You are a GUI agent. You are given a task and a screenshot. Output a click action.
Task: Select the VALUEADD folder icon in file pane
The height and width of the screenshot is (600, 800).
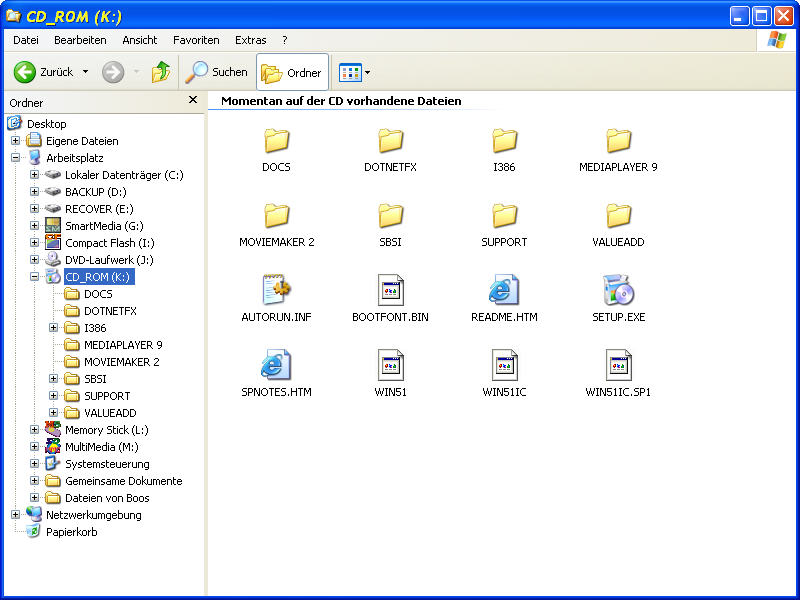point(618,216)
